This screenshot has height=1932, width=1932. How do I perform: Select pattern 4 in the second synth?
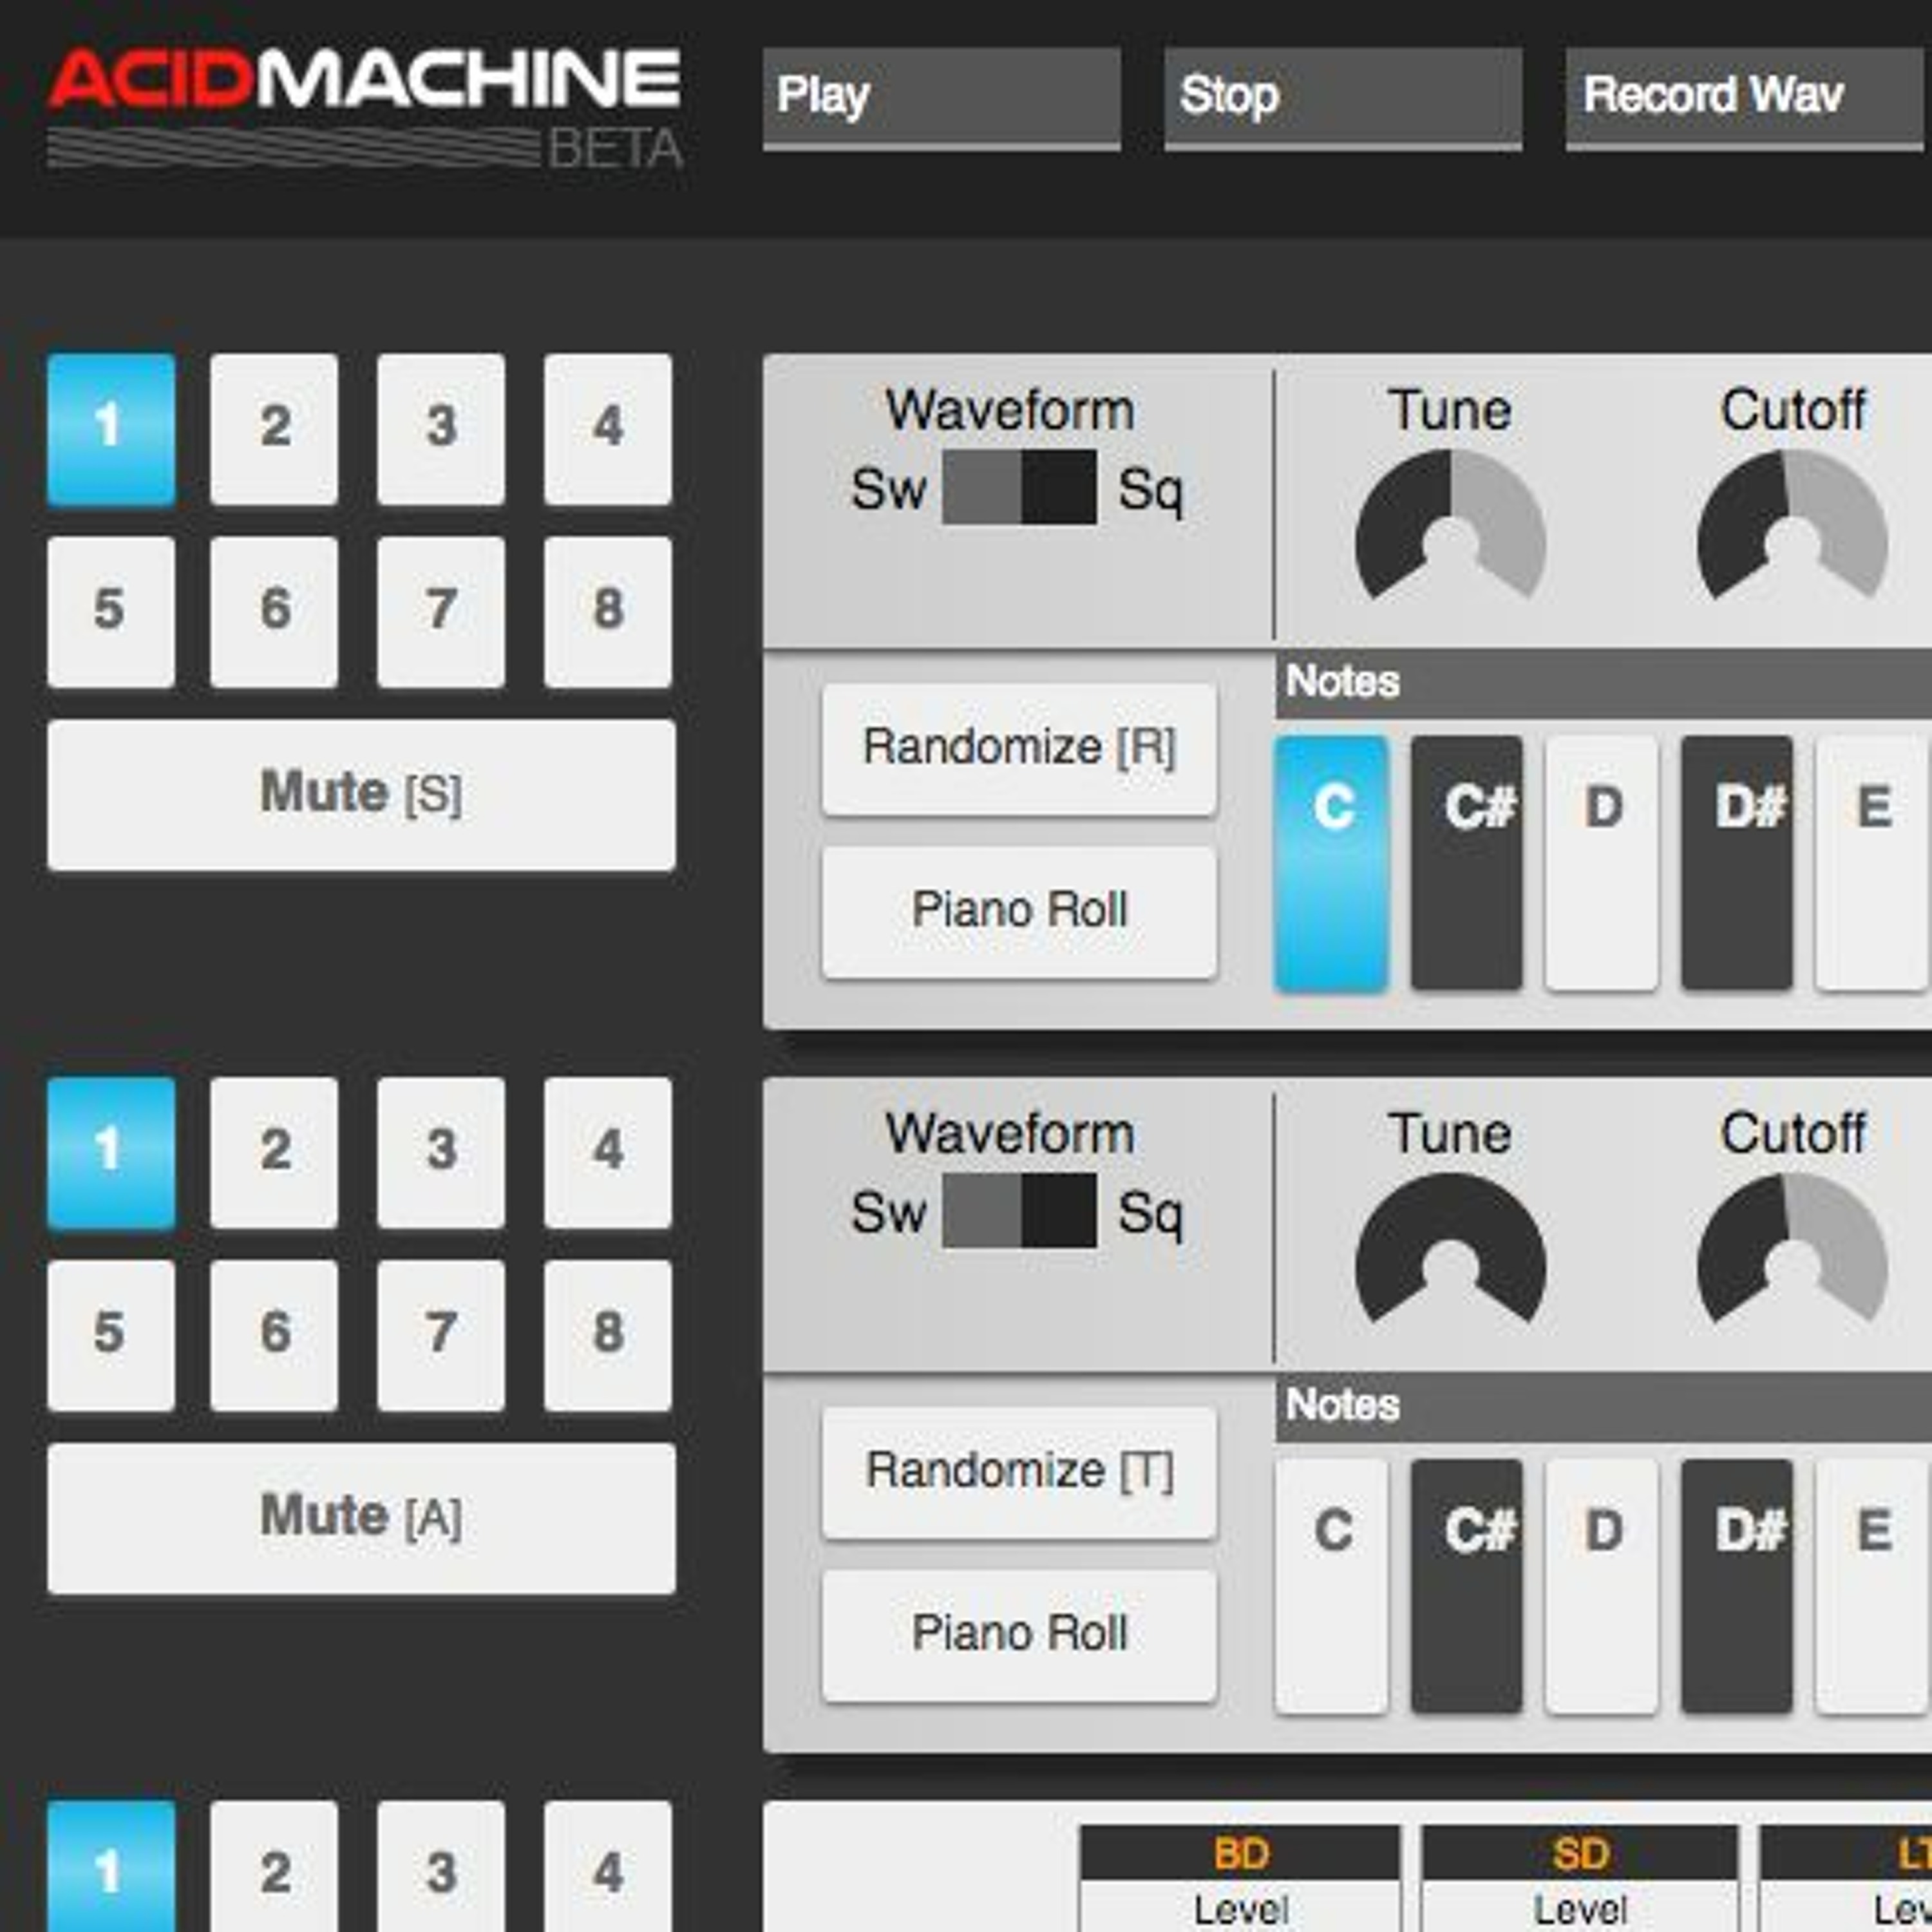pos(608,1152)
